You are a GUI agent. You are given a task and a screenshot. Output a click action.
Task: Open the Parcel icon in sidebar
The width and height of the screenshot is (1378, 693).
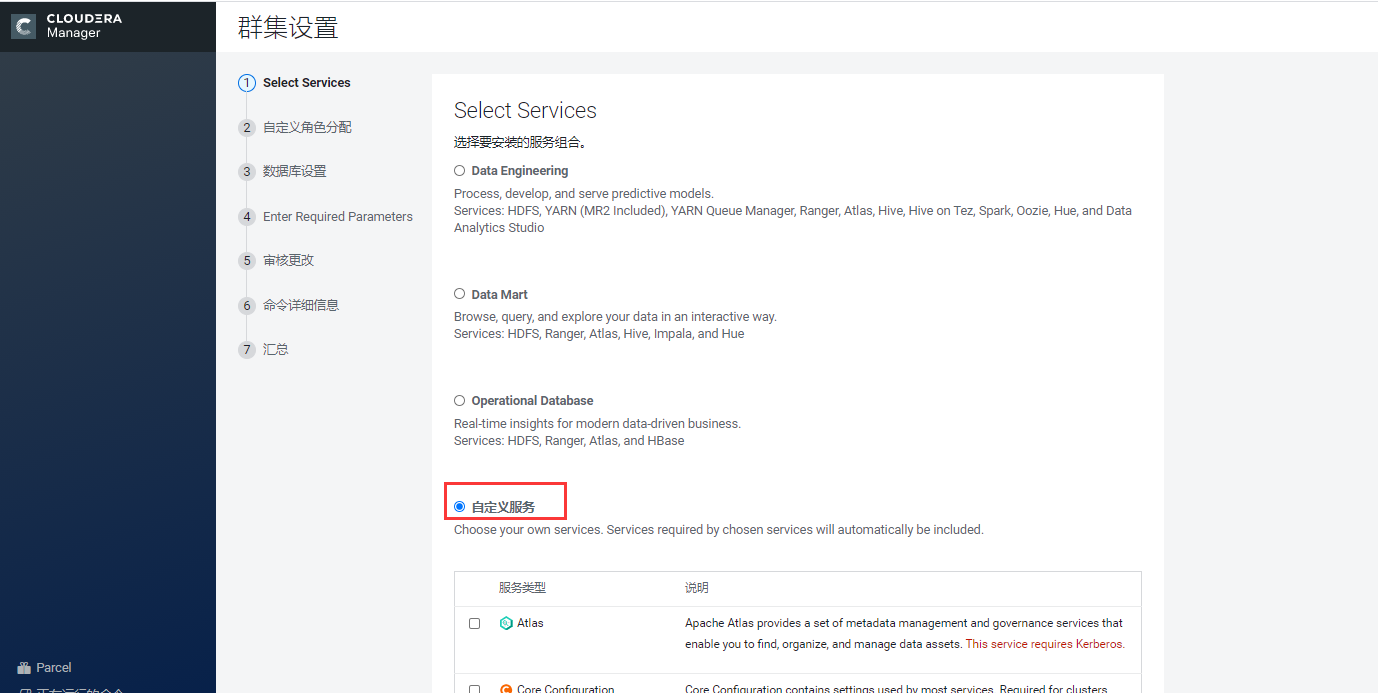click(24, 668)
